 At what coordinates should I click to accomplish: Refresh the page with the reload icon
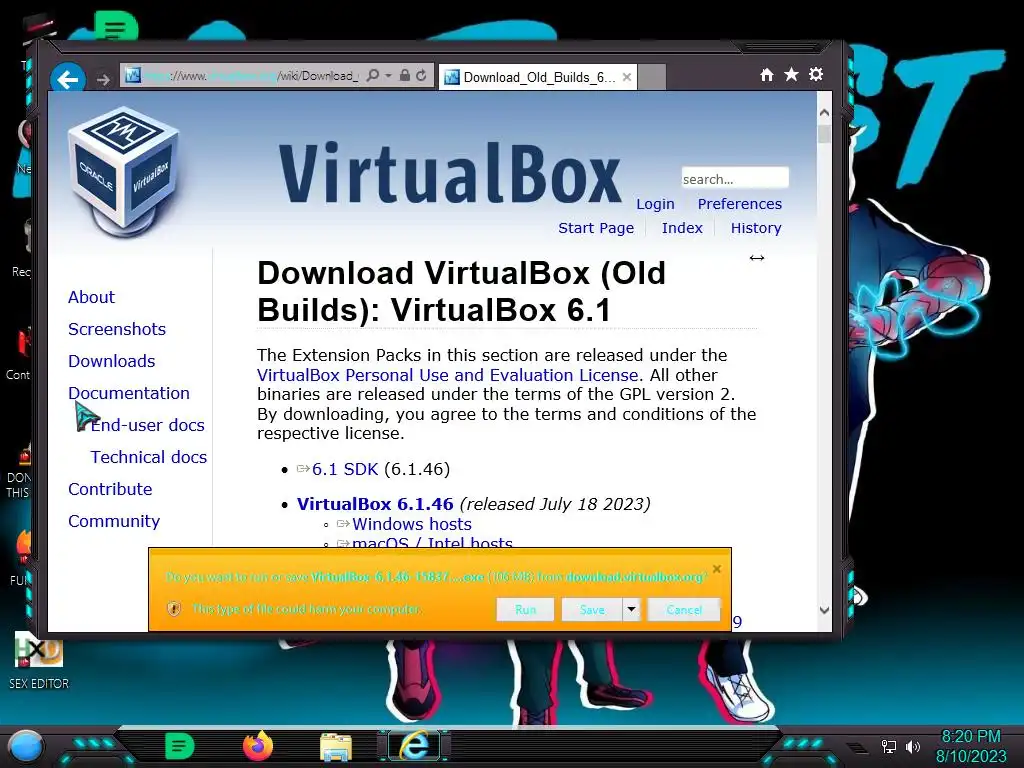point(421,76)
